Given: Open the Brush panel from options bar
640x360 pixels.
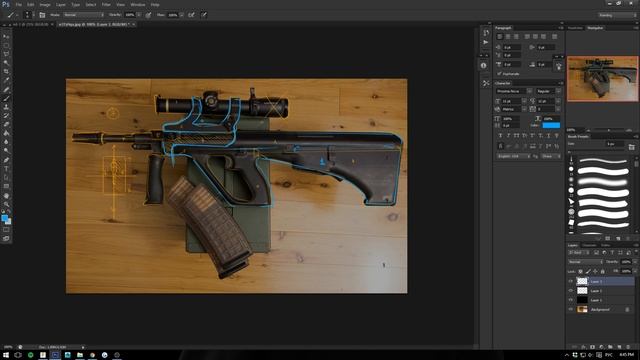Looking at the screenshot, I should click(42, 15).
